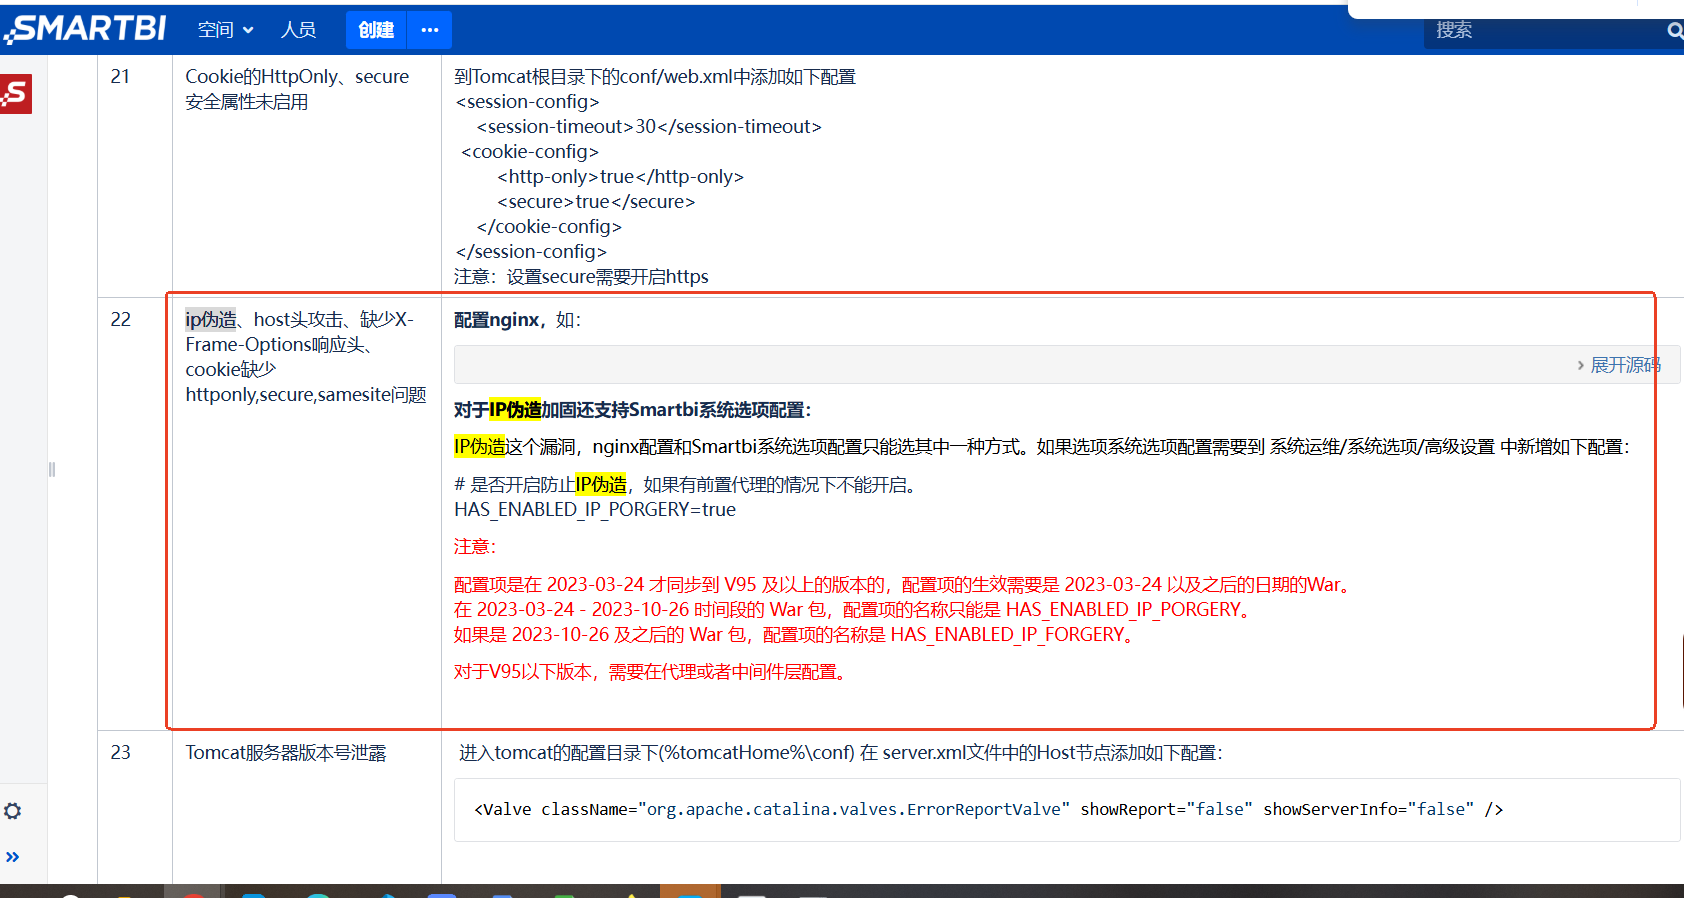Click the "ip伪造、host头攻击" issue cell
The image size is (1684, 898).
[x=306, y=357]
